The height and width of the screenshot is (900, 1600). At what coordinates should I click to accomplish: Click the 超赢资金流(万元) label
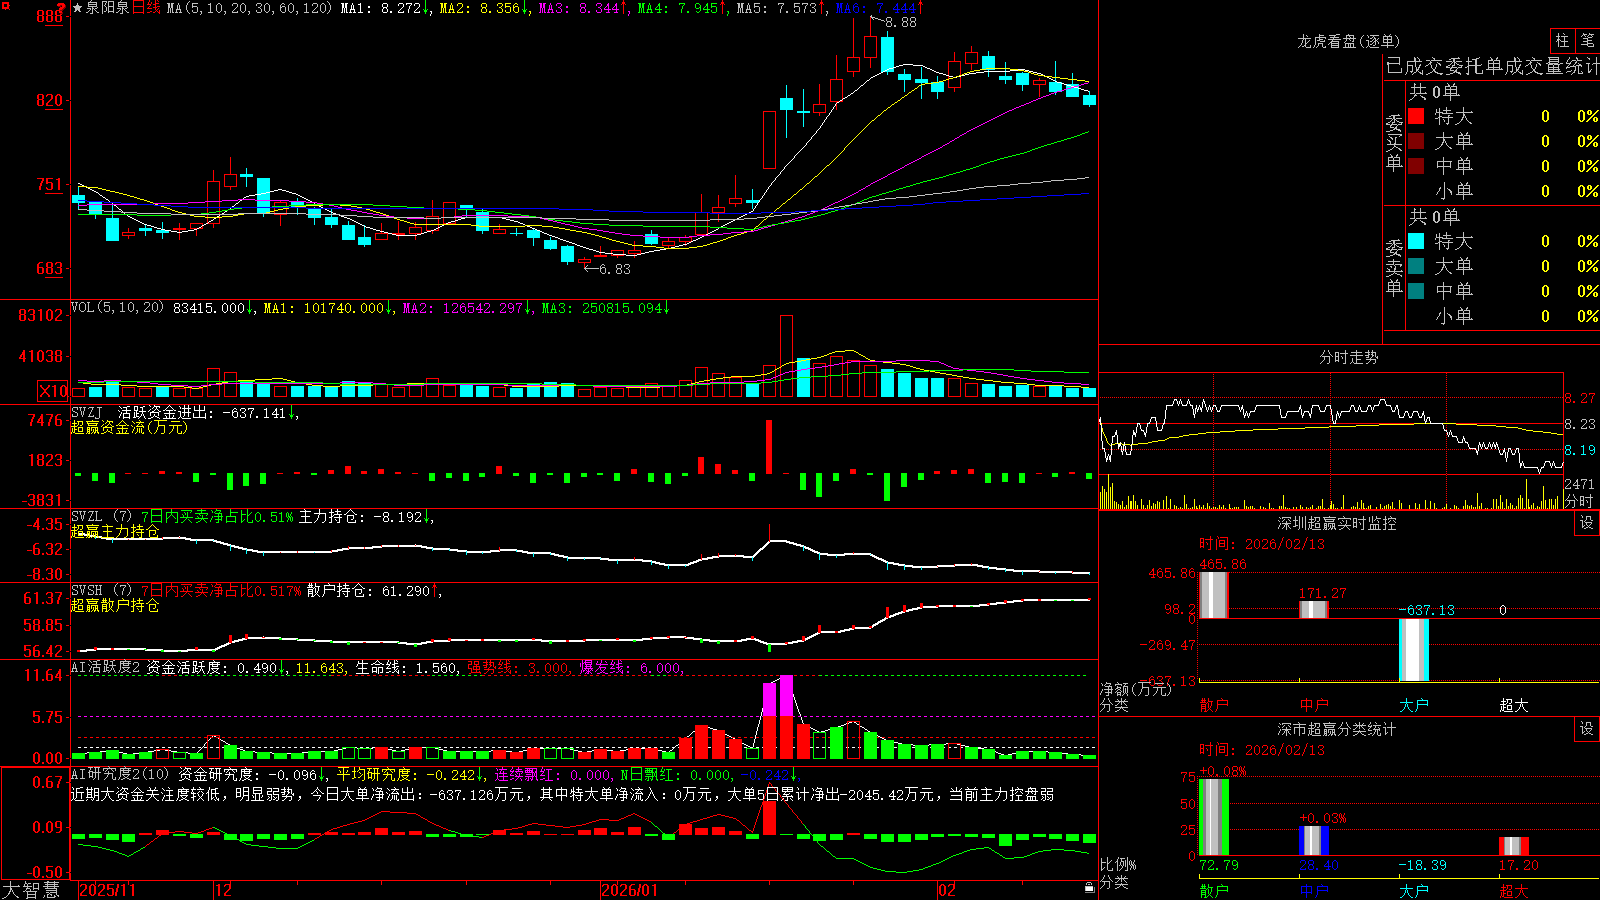pos(129,427)
